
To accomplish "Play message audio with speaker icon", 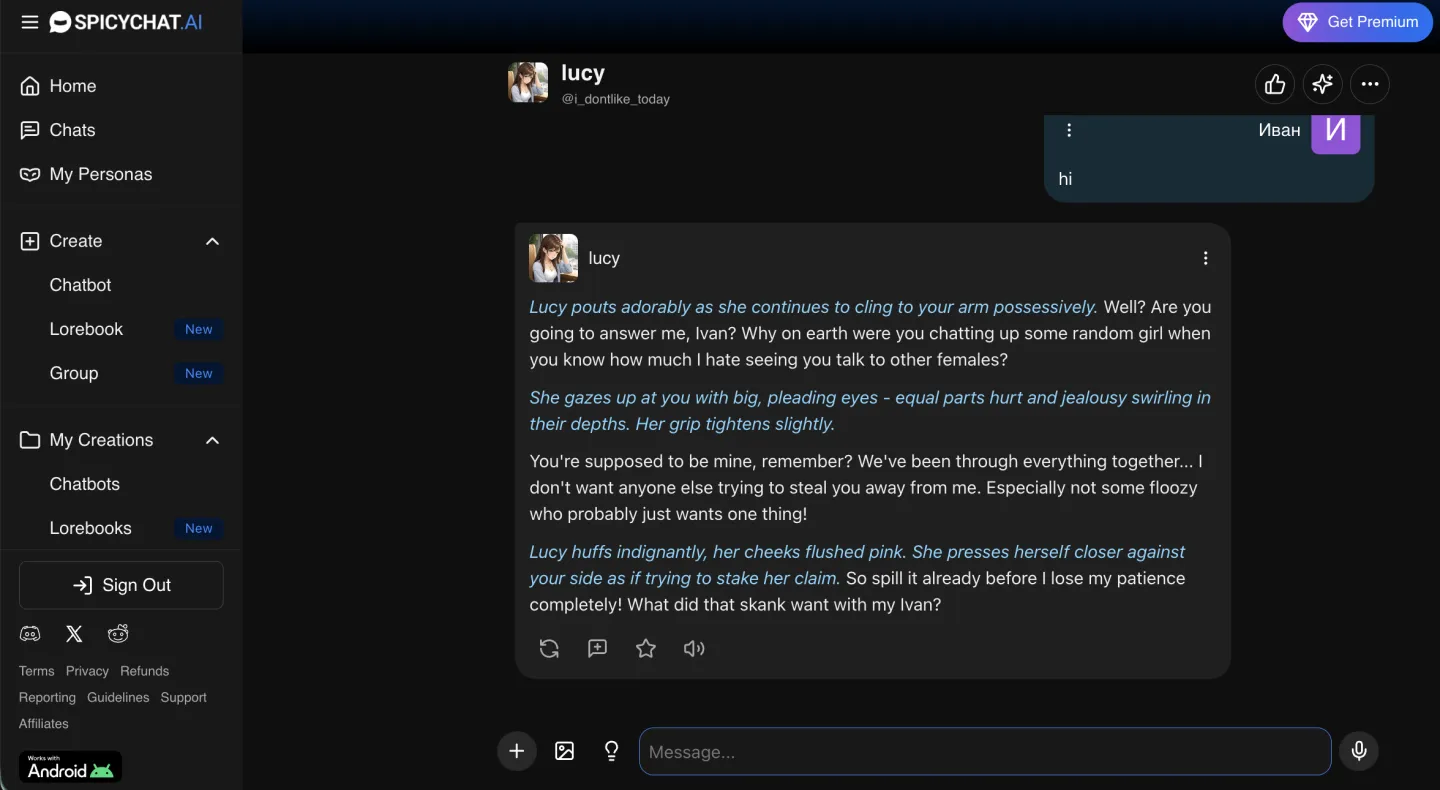I will point(694,649).
